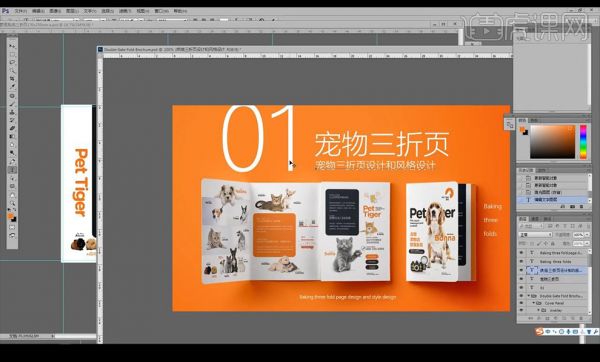Open the 文件 (File) menu
Image resolution: width=600 pixels, height=362 pixels.
(20, 11)
